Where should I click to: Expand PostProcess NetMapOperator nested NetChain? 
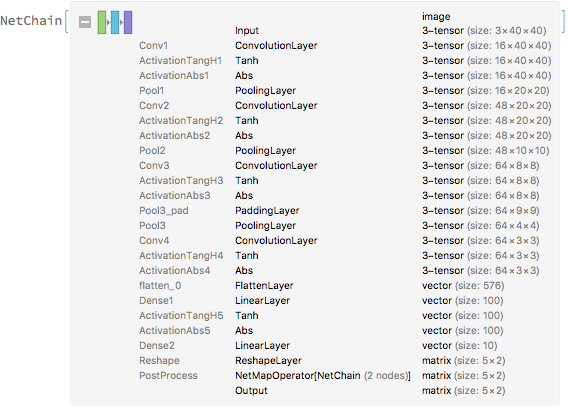pos(322,376)
